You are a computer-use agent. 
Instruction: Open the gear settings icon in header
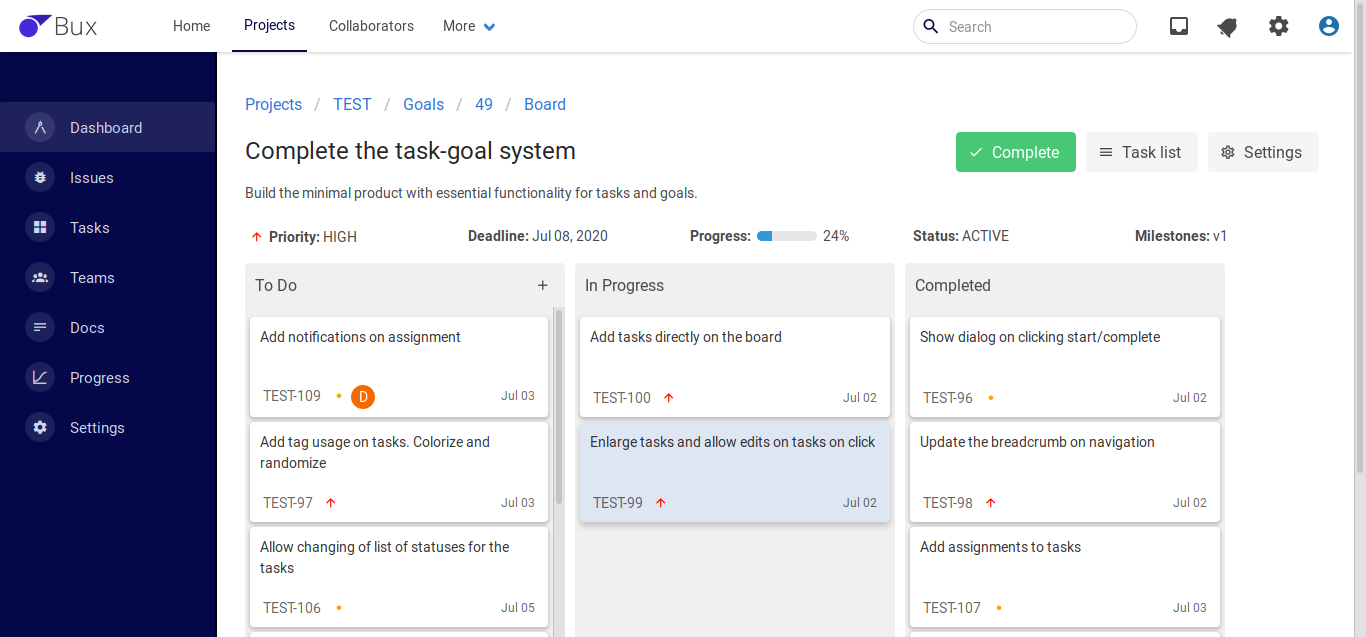pyautogui.click(x=1279, y=26)
